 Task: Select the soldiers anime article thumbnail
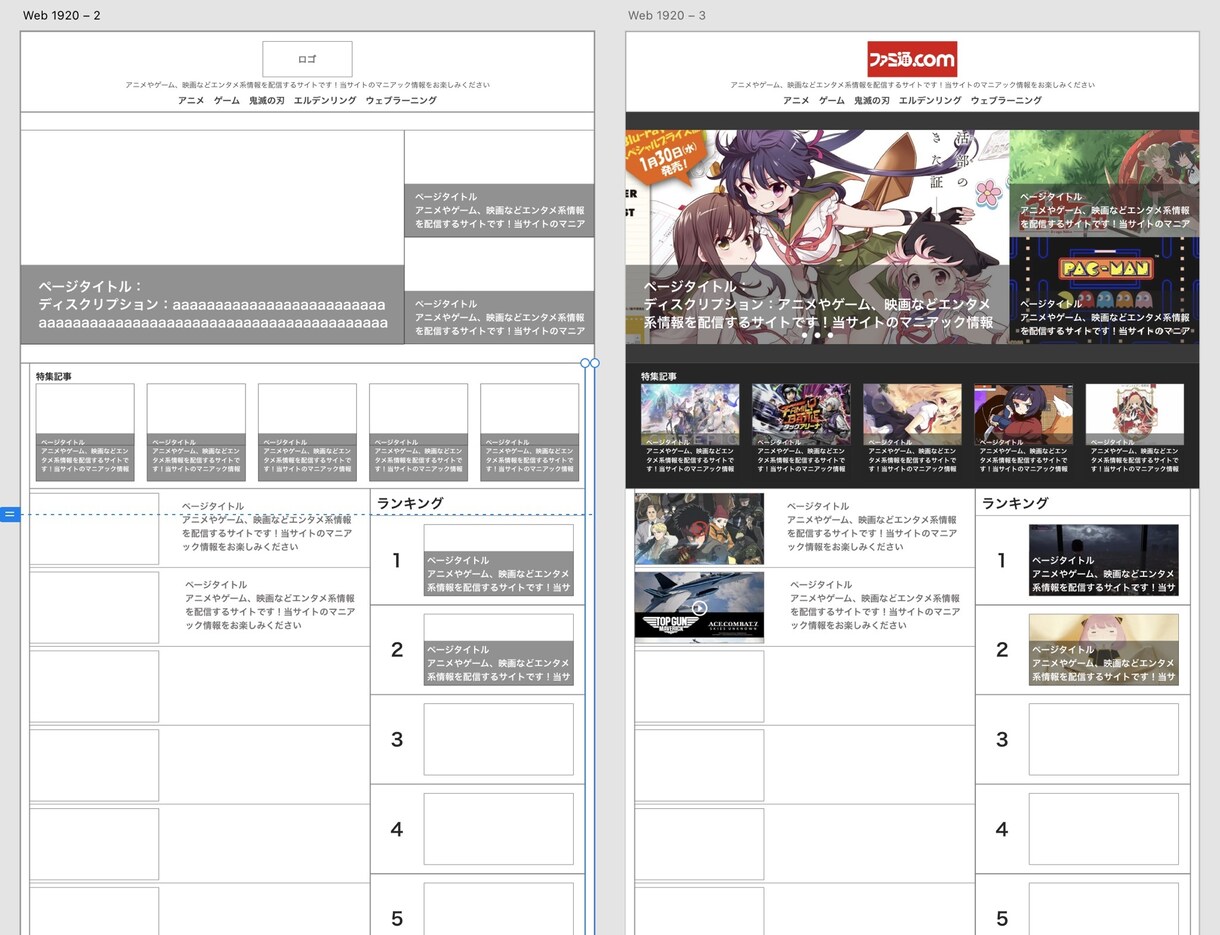click(699, 527)
